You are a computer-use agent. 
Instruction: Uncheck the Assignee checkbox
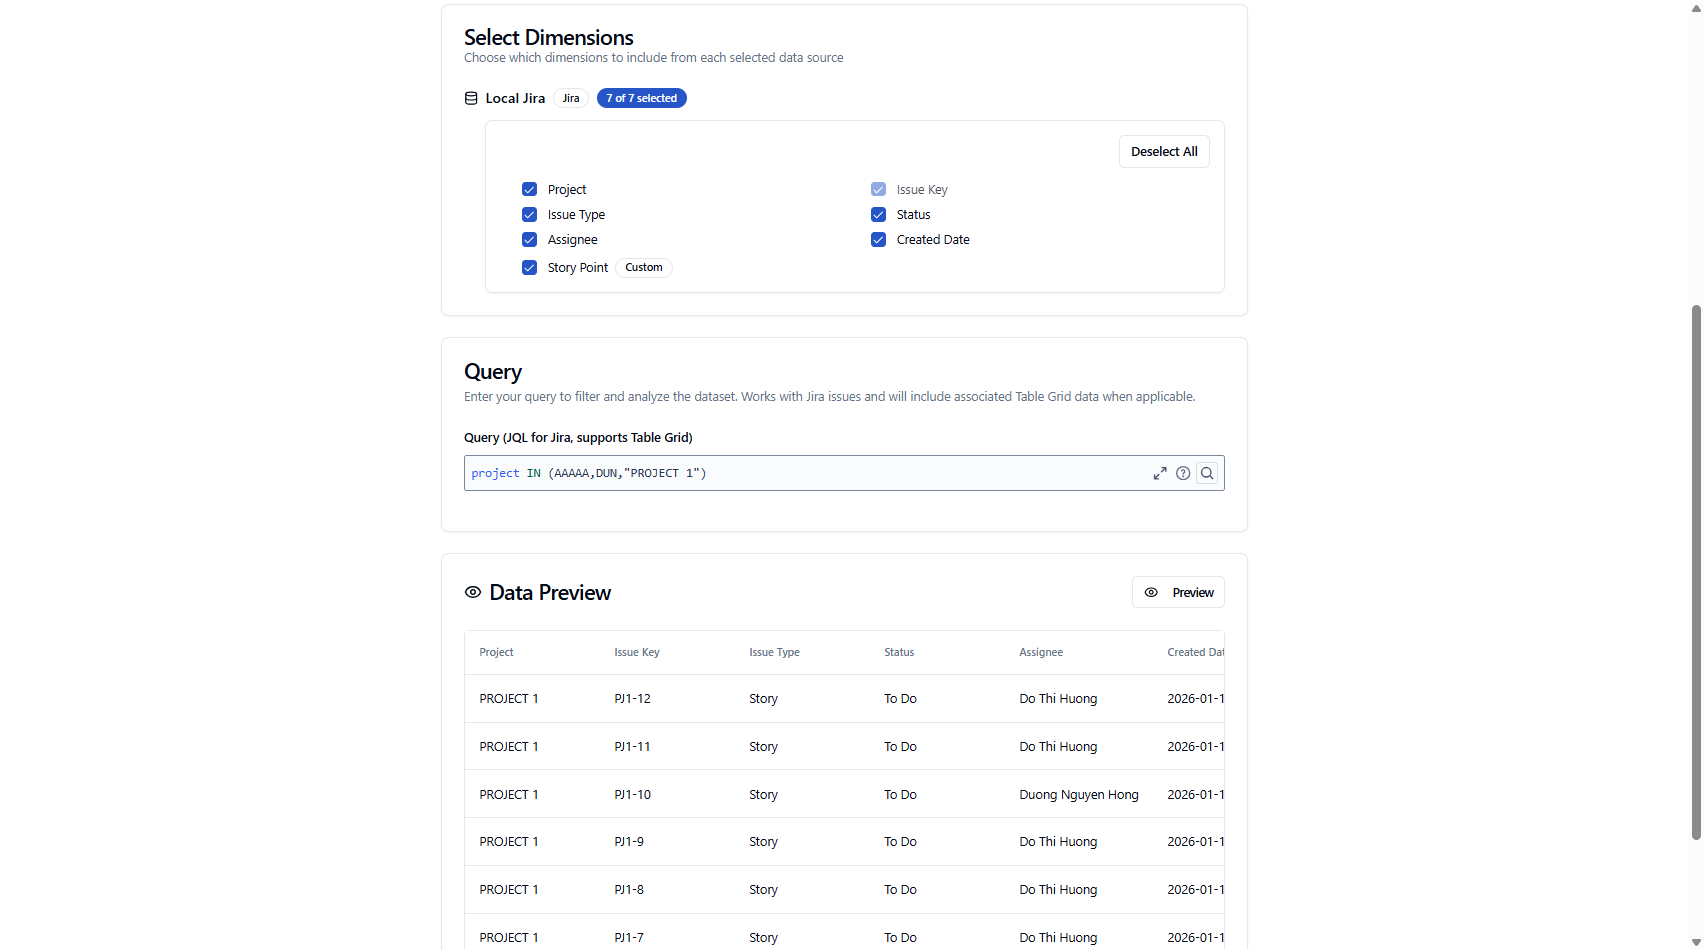click(529, 239)
